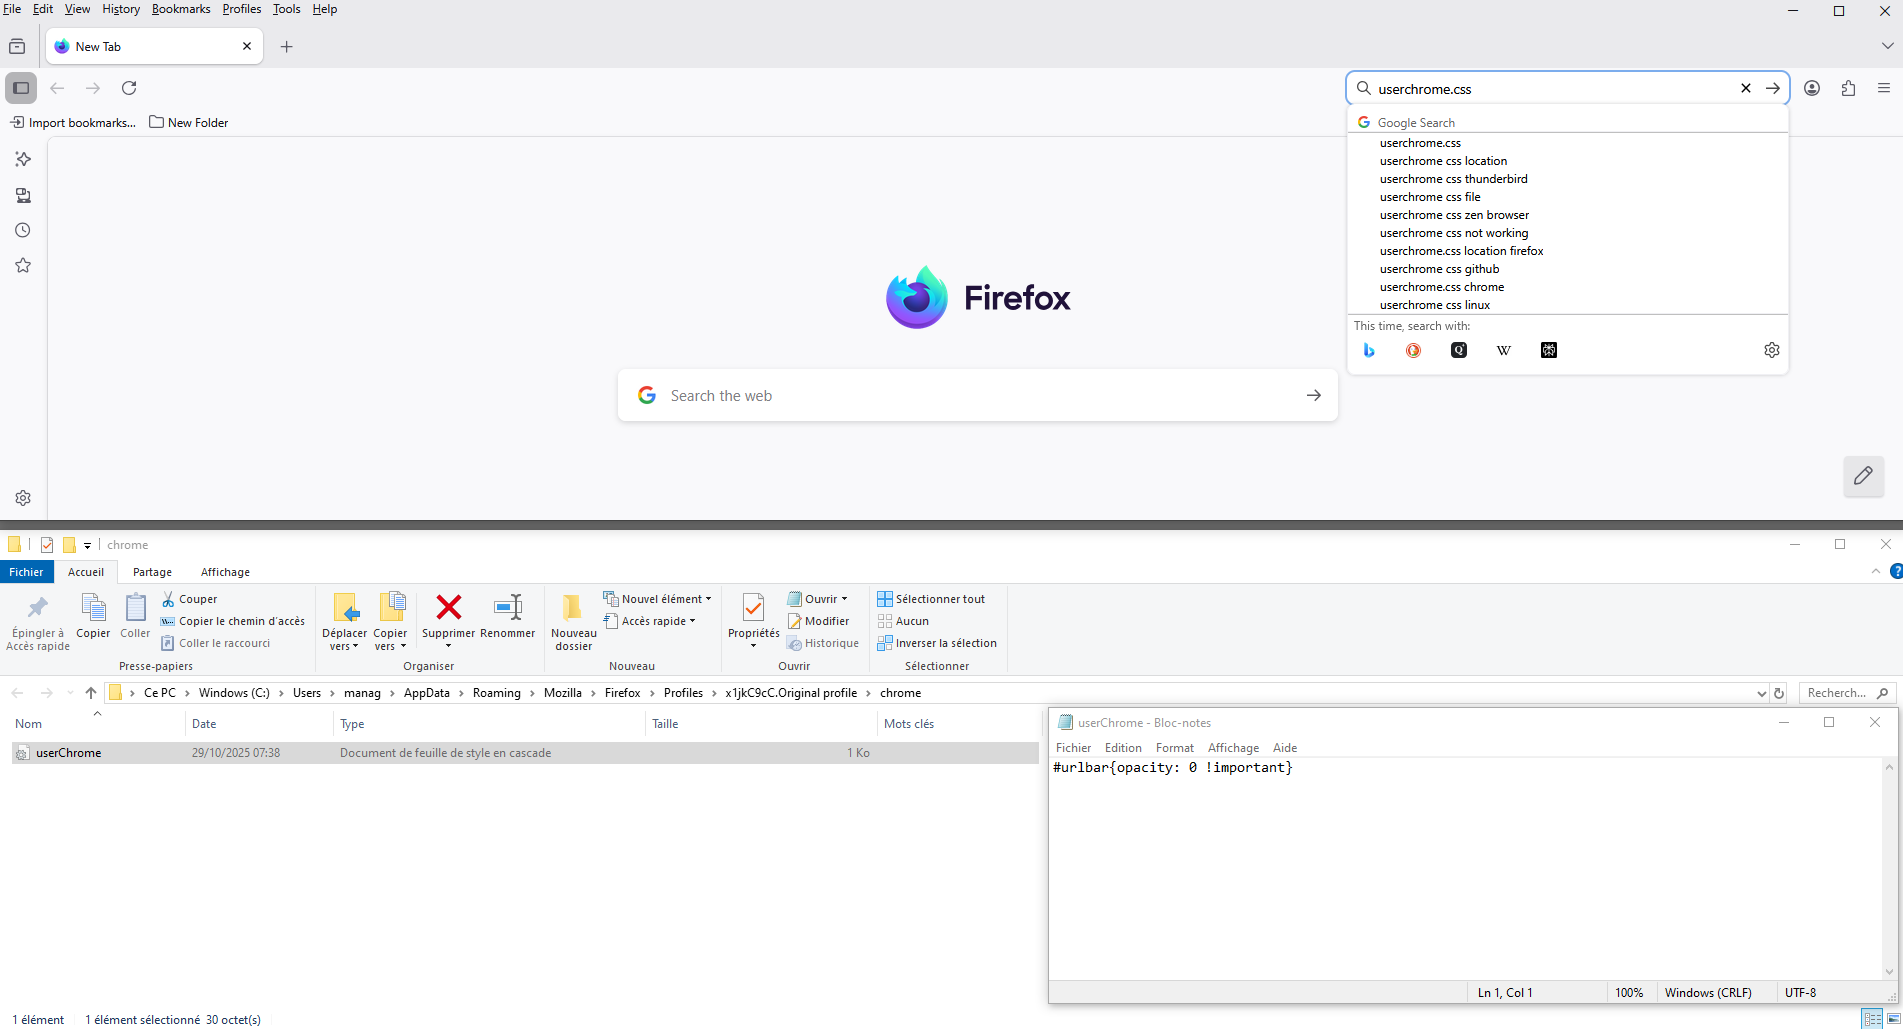The height and width of the screenshot is (1029, 1903).
Task: Switch to the Affichage ribbon tab
Action: [x=225, y=572]
